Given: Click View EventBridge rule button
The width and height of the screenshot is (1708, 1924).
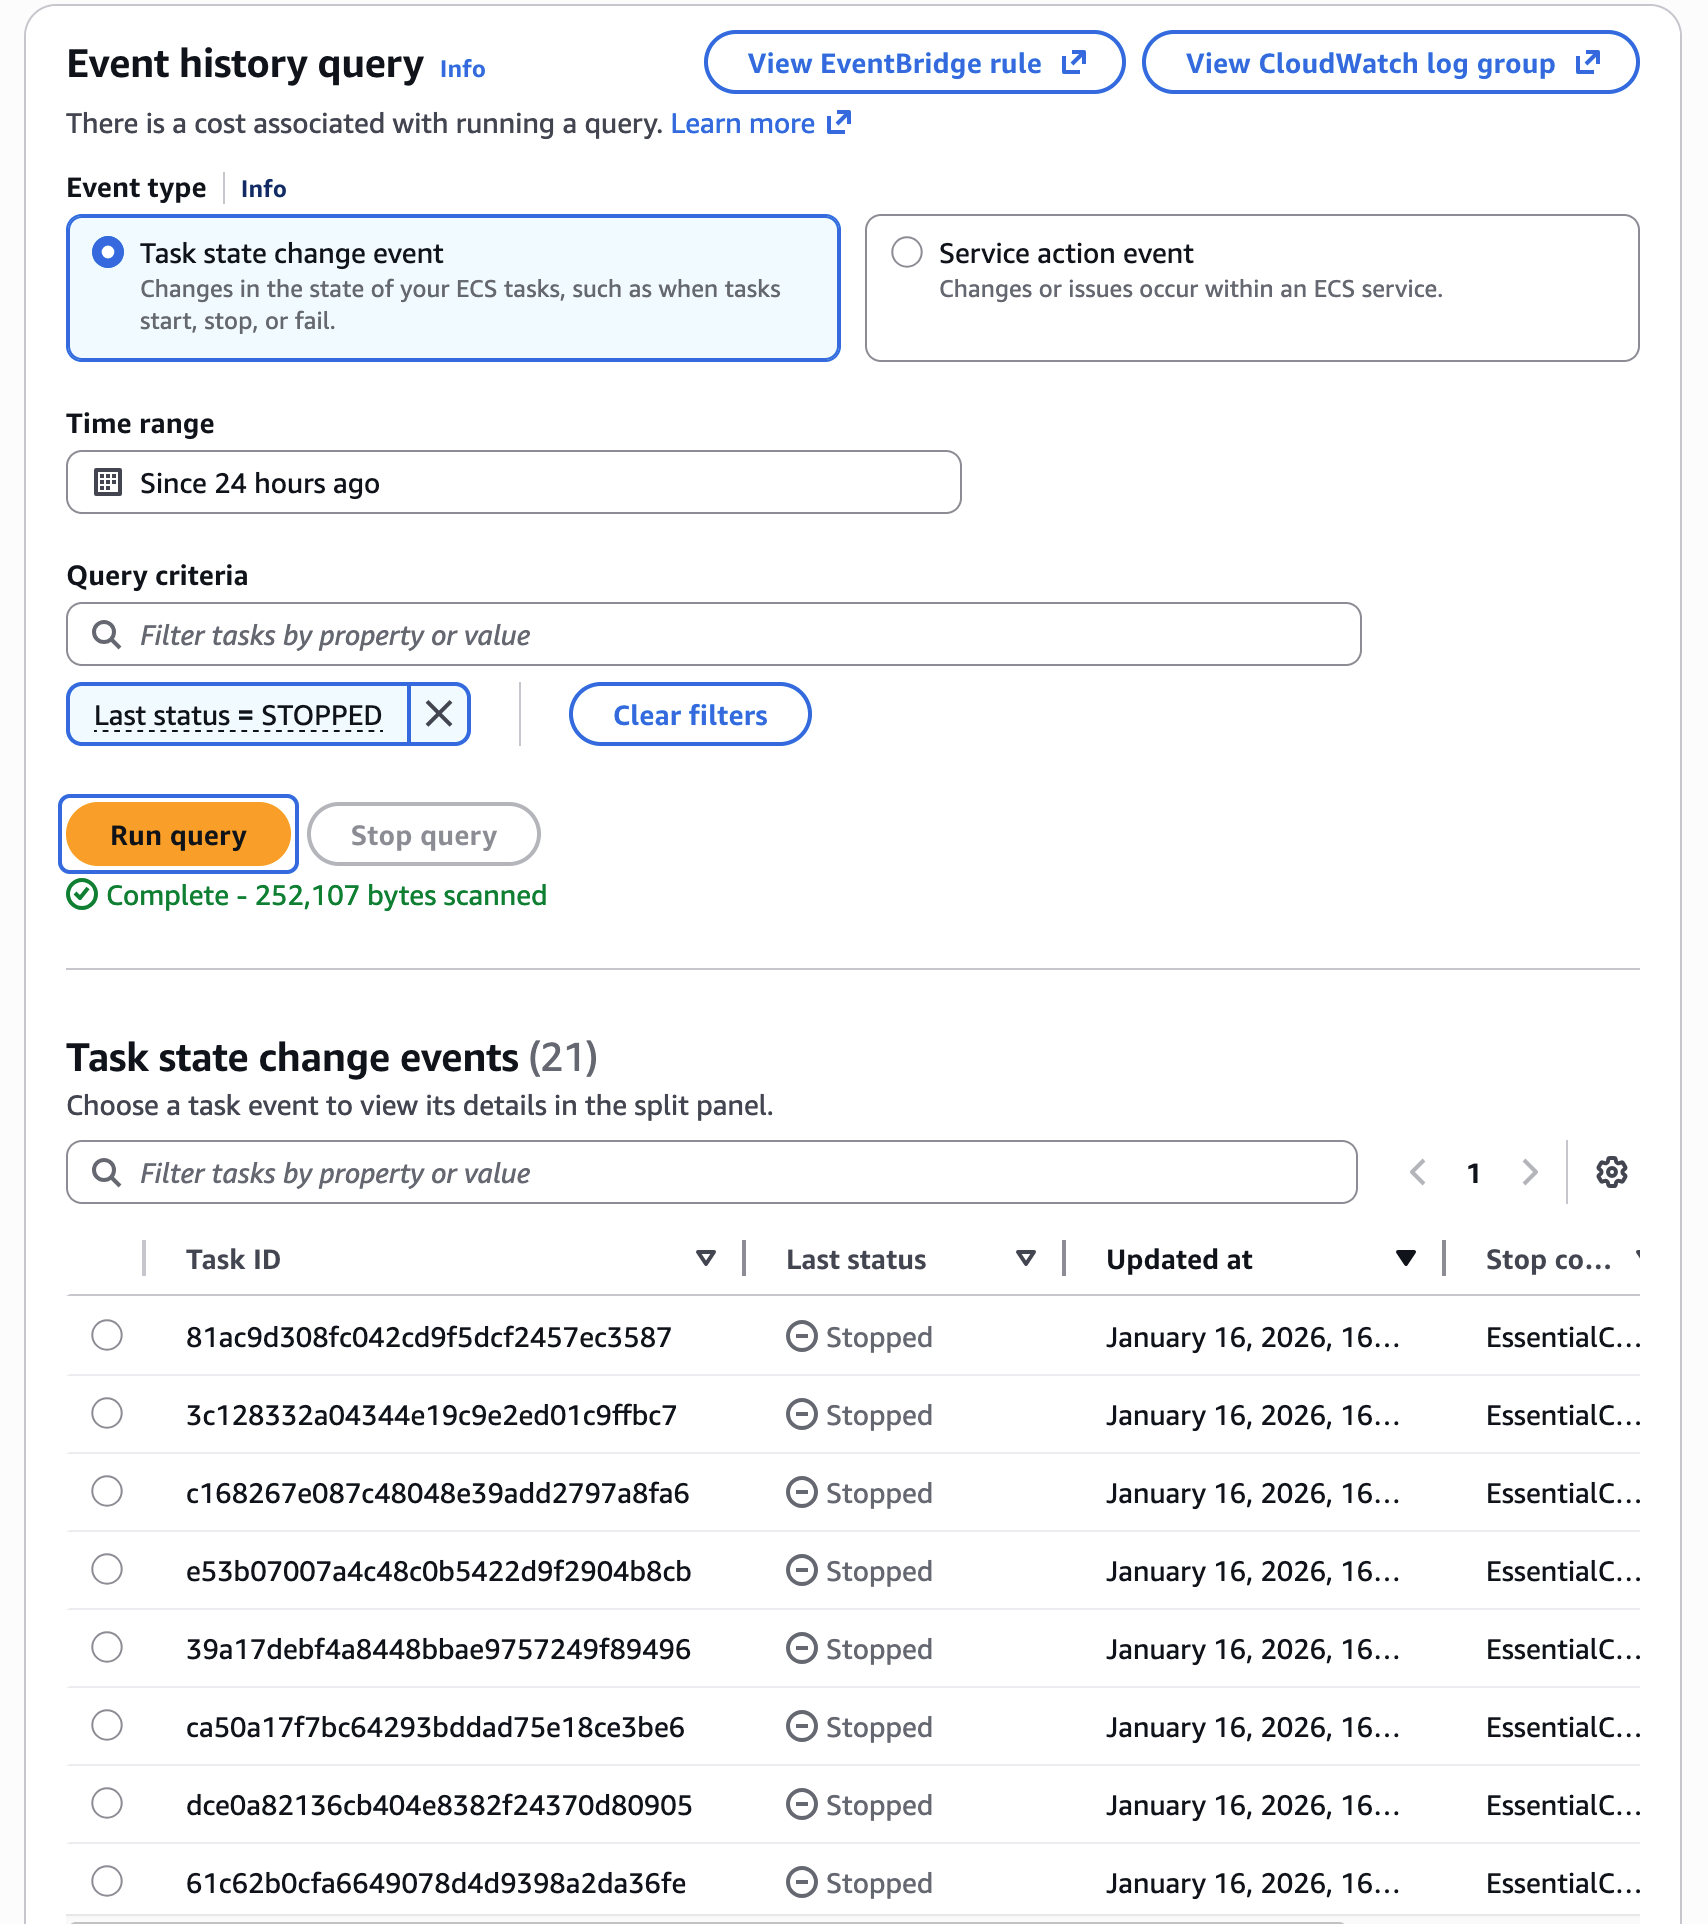Looking at the screenshot, I should pyautogui.click(x=914, y=63).
